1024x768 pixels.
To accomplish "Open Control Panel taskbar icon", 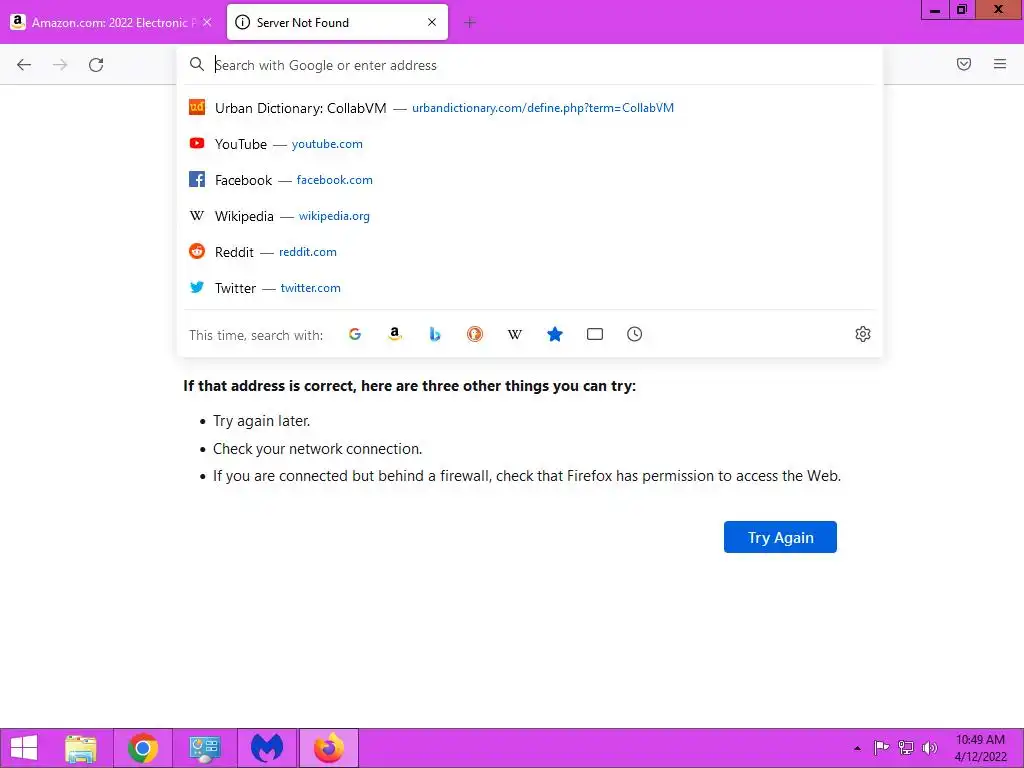I will click(205, 748).
